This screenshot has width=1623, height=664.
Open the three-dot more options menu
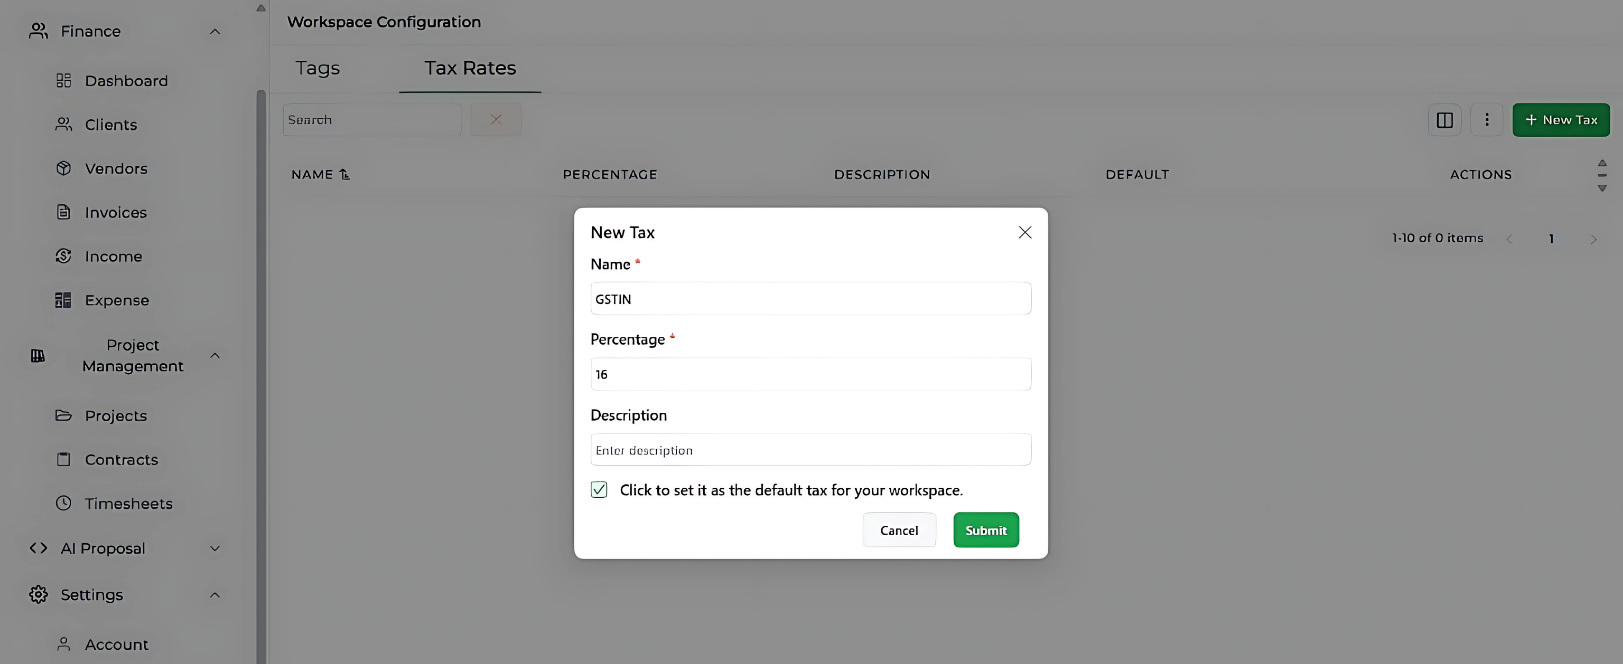[x=1487, y=120]
